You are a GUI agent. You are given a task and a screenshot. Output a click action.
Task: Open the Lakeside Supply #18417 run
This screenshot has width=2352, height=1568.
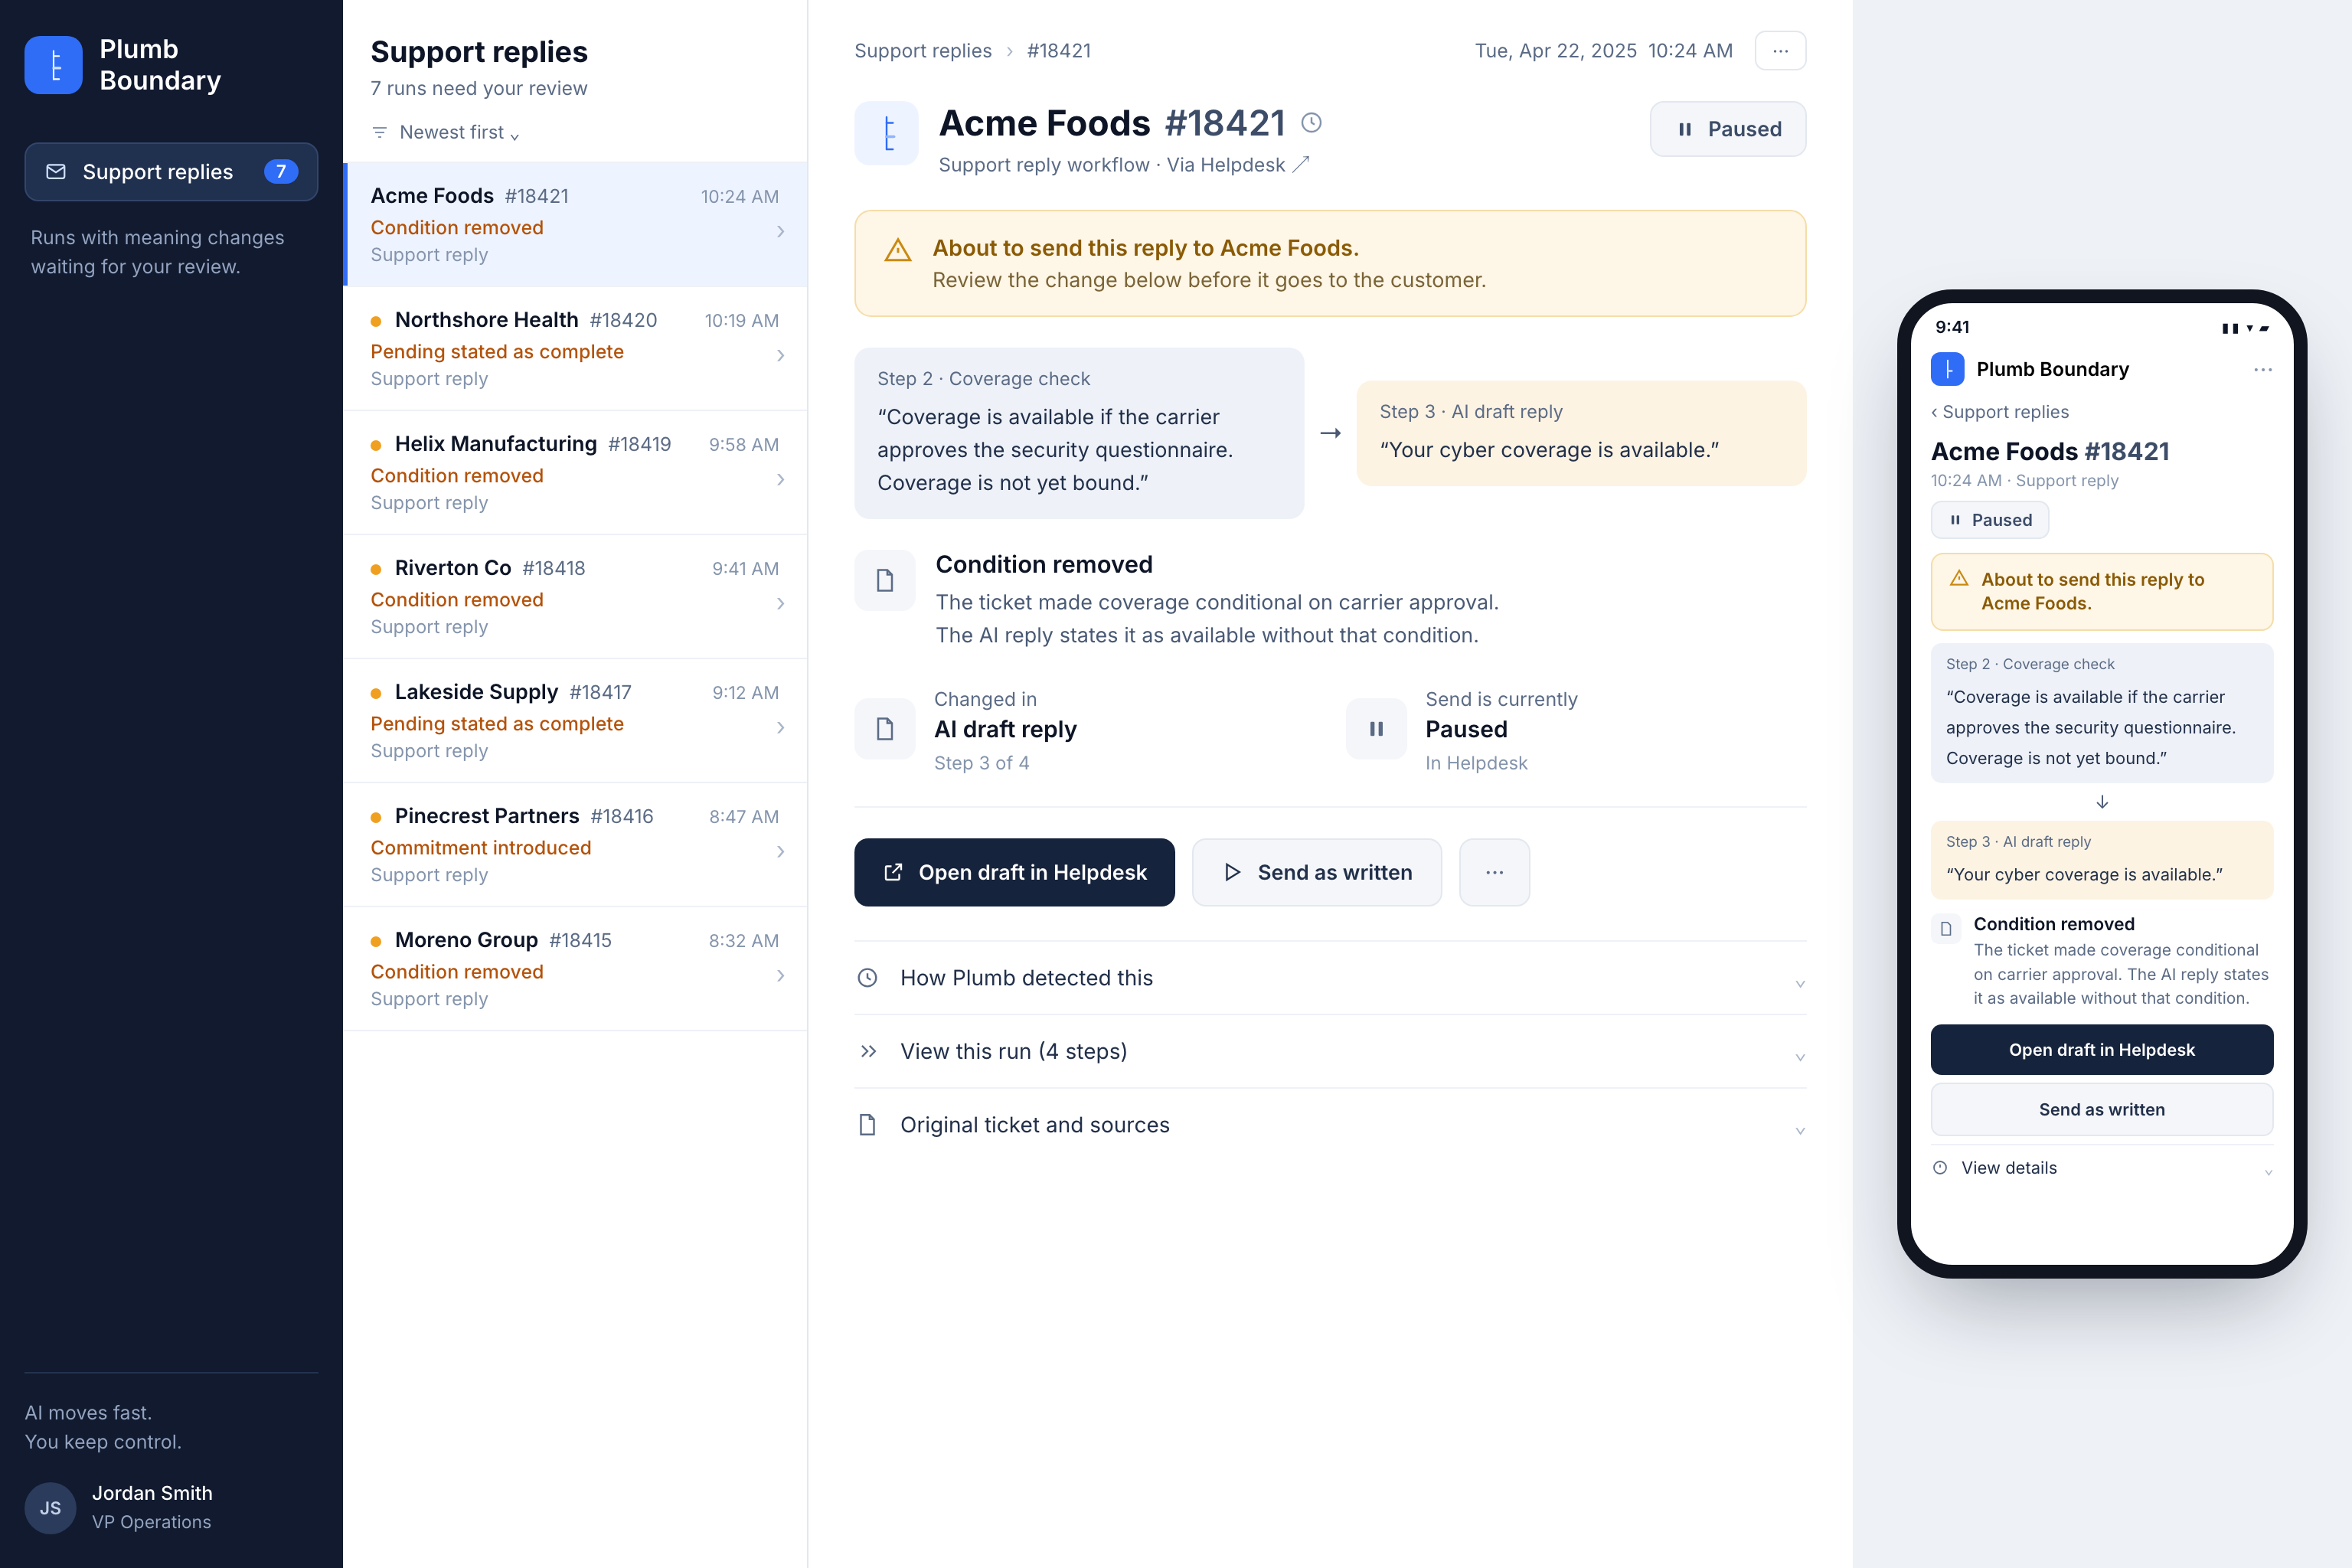(x=576, y=721)
